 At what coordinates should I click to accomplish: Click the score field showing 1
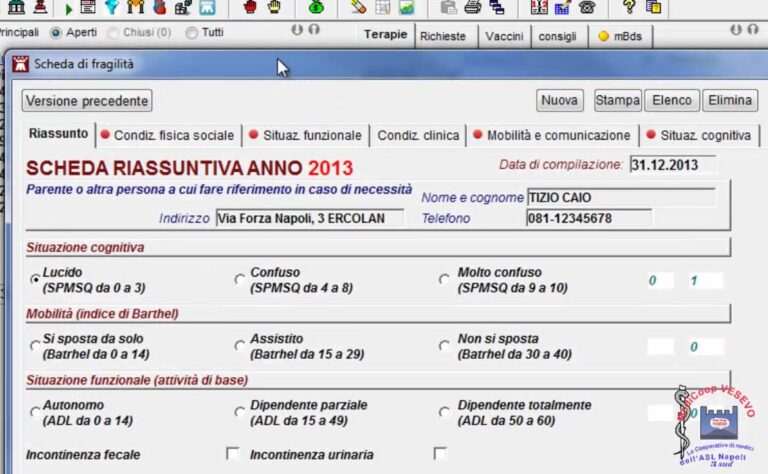705,281
